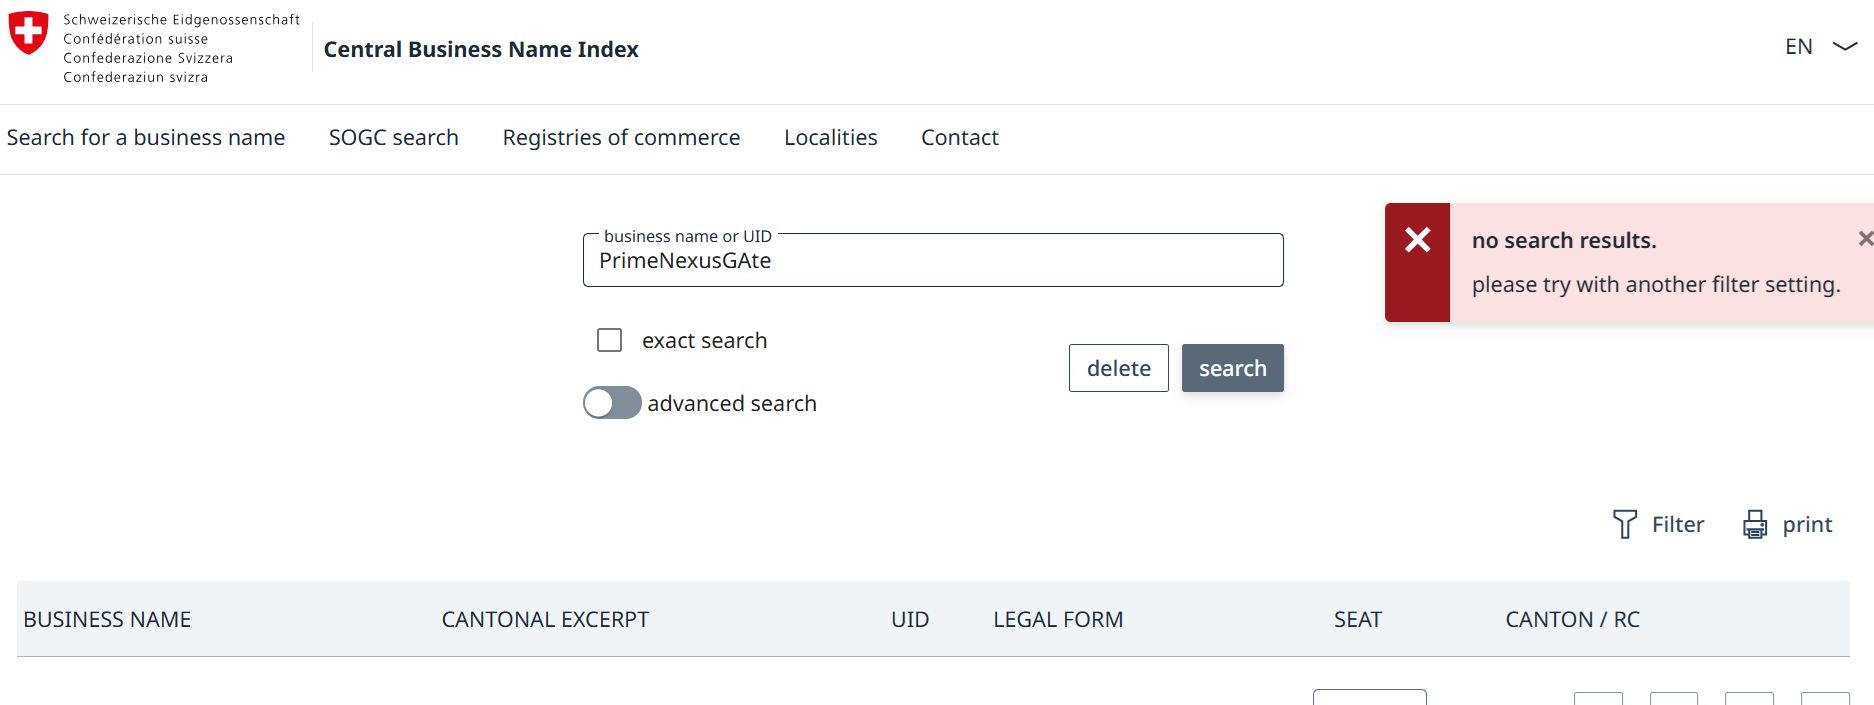Select Search for a business name tab
1874x705 pixels.
coord(146,137)
